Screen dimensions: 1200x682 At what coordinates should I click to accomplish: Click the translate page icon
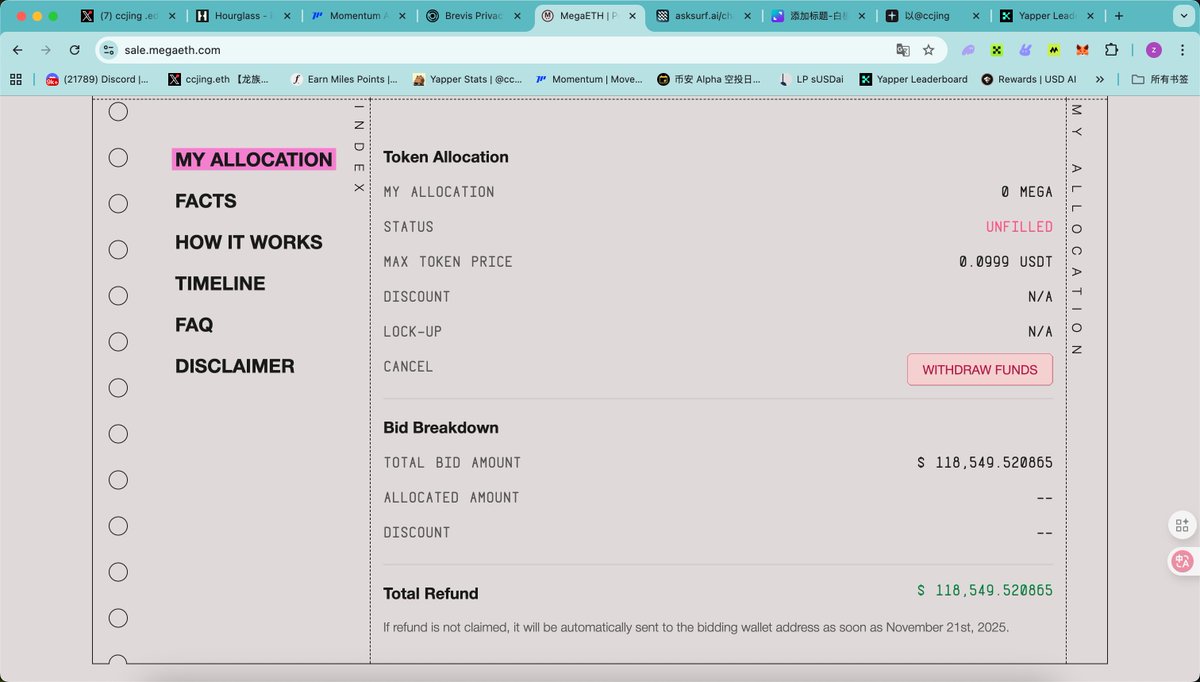point(903,50)
